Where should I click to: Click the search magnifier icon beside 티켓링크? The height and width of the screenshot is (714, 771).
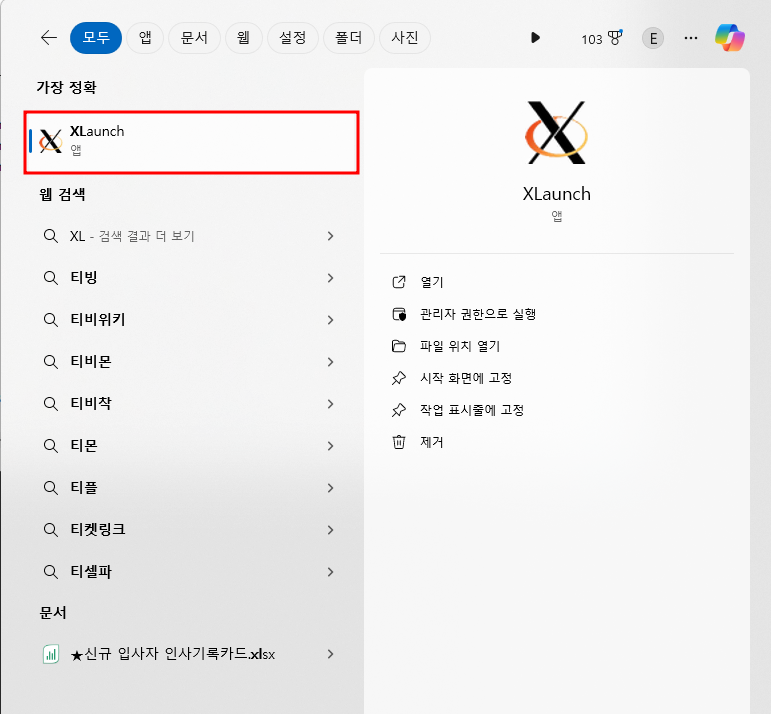click(x=51, y=530)
